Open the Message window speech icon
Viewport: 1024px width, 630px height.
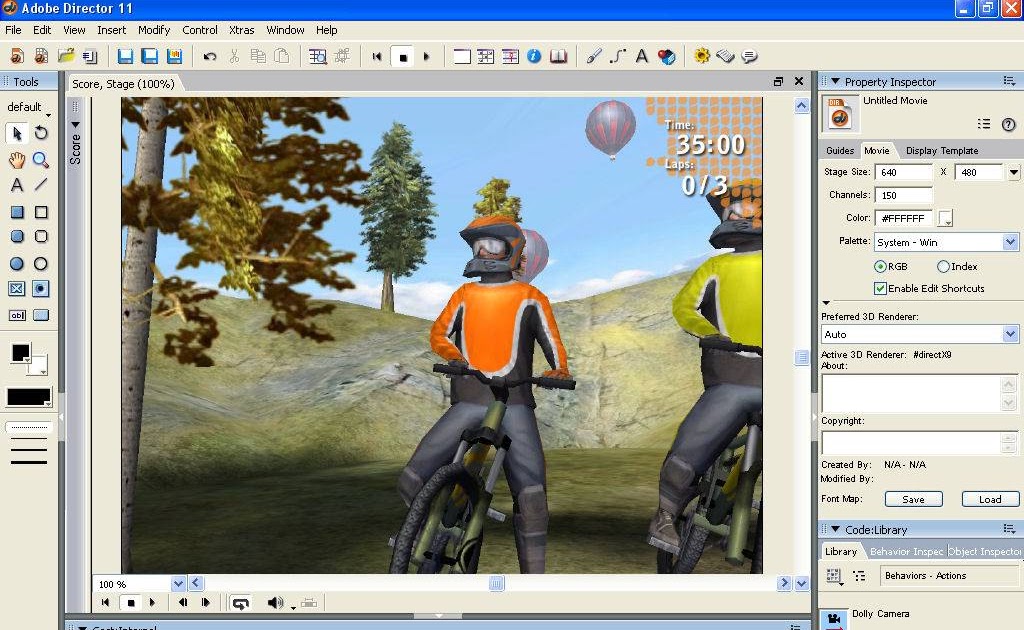point(750,57)
